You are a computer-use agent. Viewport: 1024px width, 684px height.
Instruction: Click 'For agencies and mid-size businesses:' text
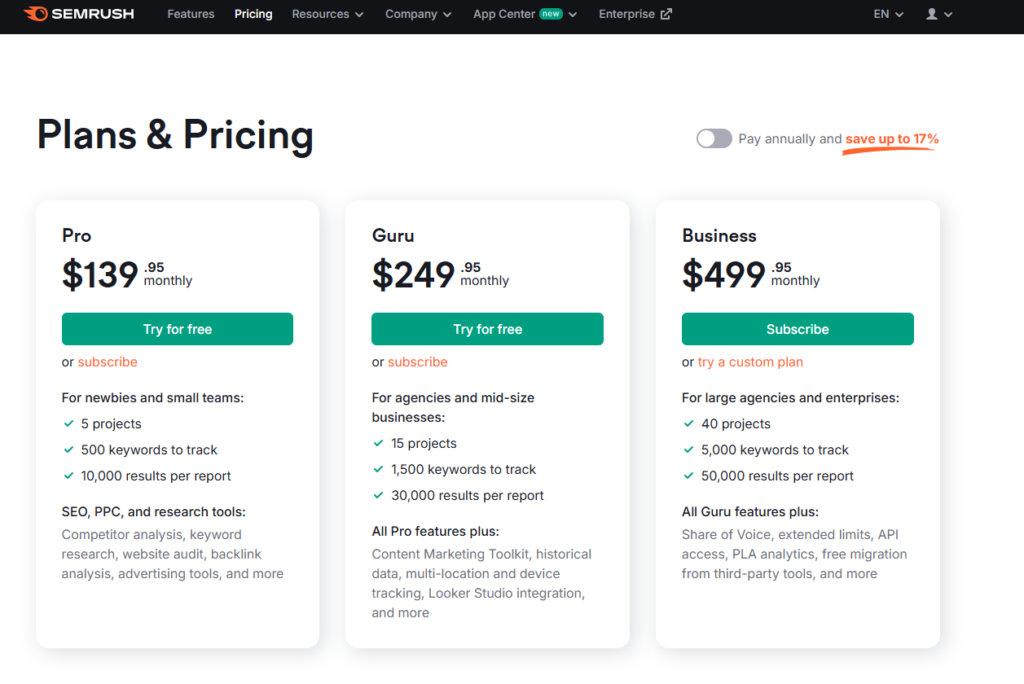tap(453, 408)
